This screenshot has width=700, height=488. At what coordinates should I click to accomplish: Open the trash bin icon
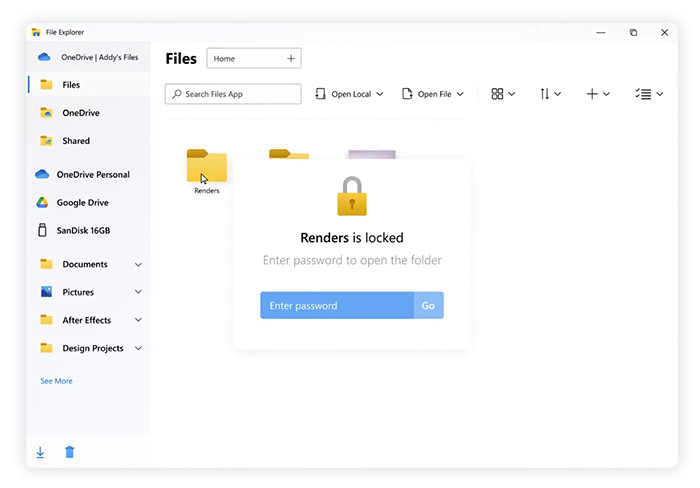click(x=69, y=452)
